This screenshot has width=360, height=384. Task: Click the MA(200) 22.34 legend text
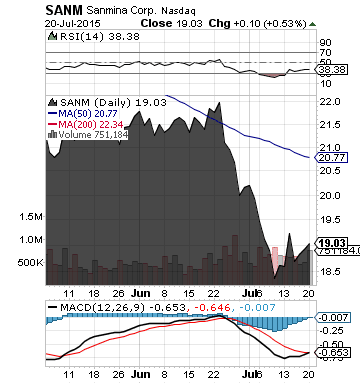(91, 124)
